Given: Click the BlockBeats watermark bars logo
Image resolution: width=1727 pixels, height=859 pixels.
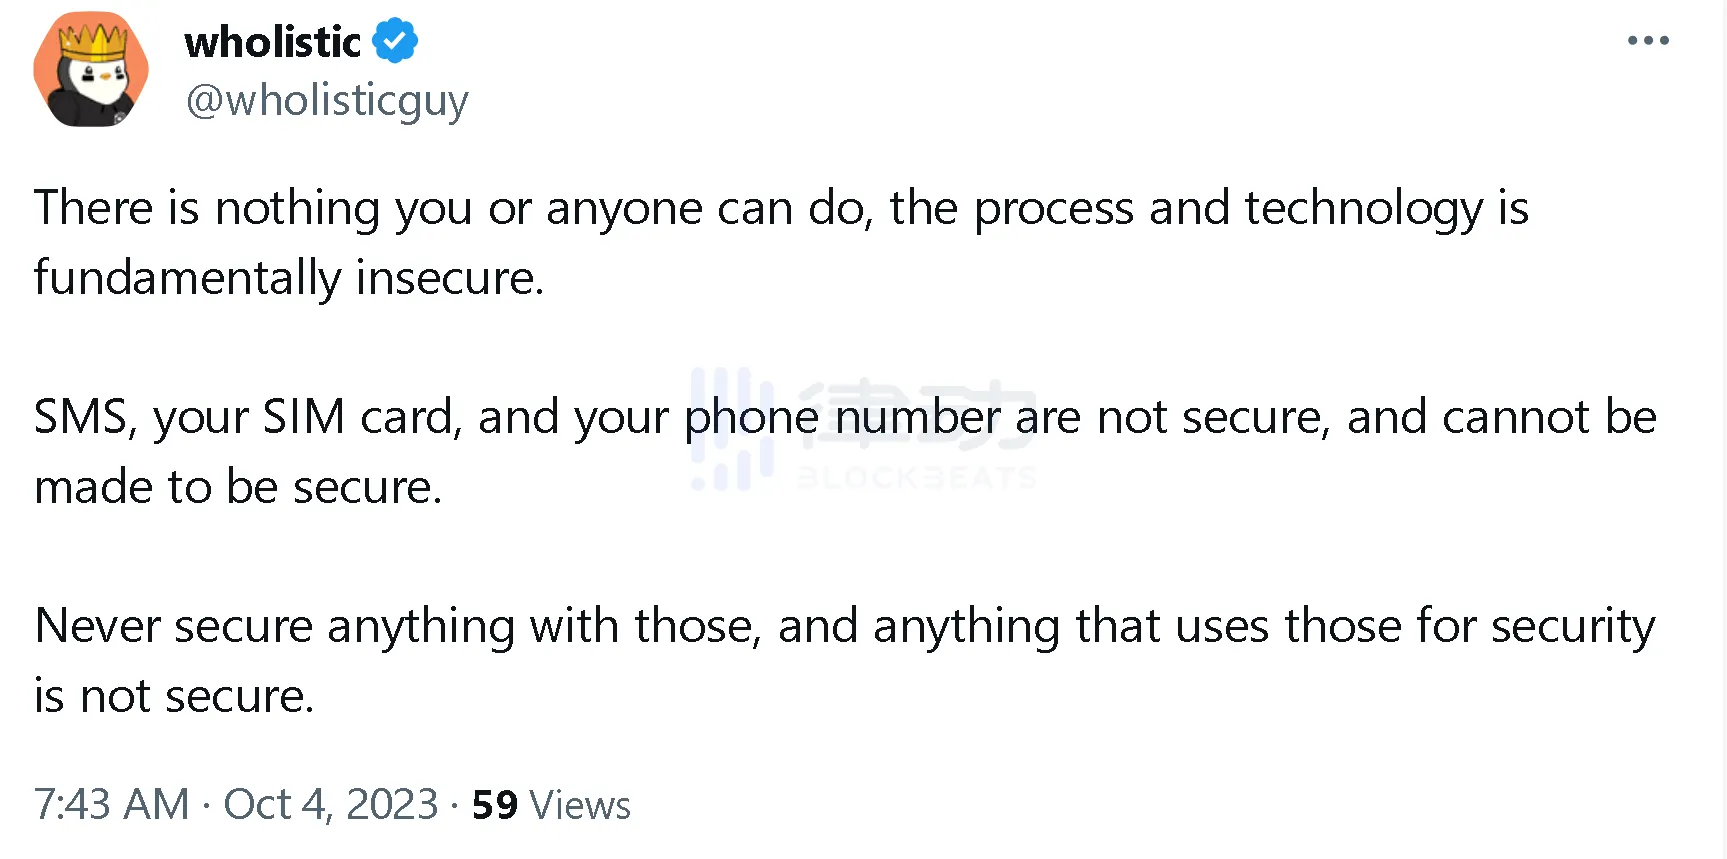Looking at the screenshot, I should (x=731, y=429).
